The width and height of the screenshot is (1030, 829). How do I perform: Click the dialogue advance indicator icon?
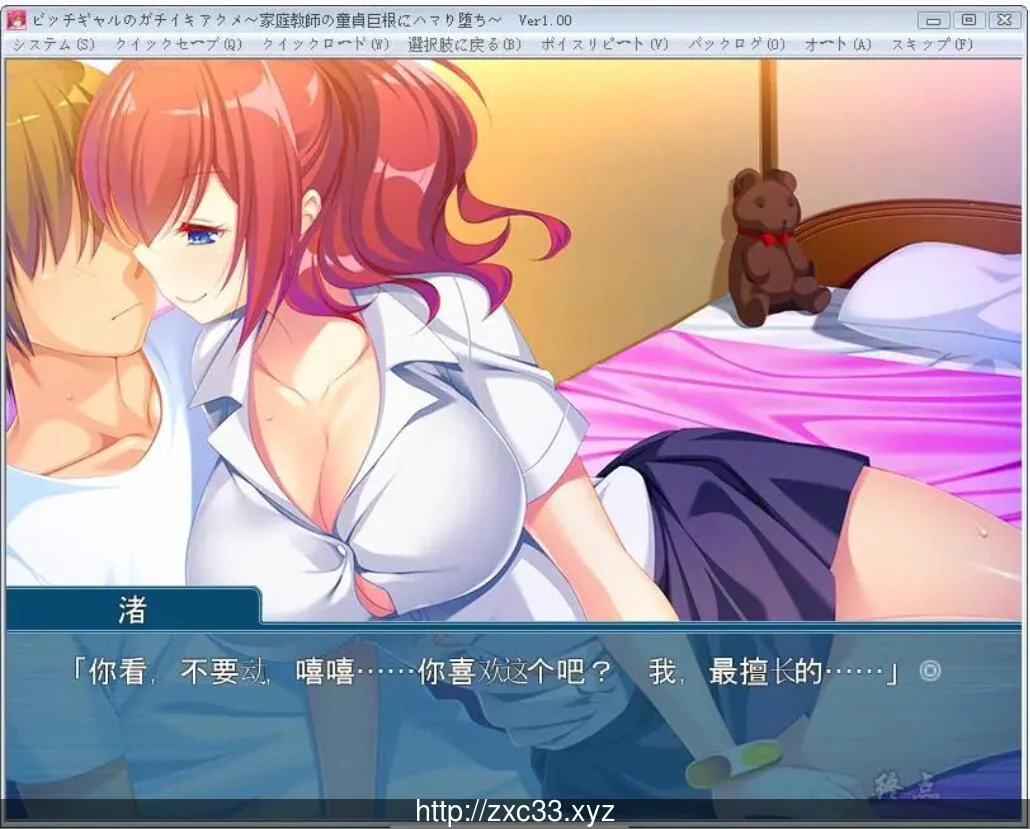pos(930,671)
